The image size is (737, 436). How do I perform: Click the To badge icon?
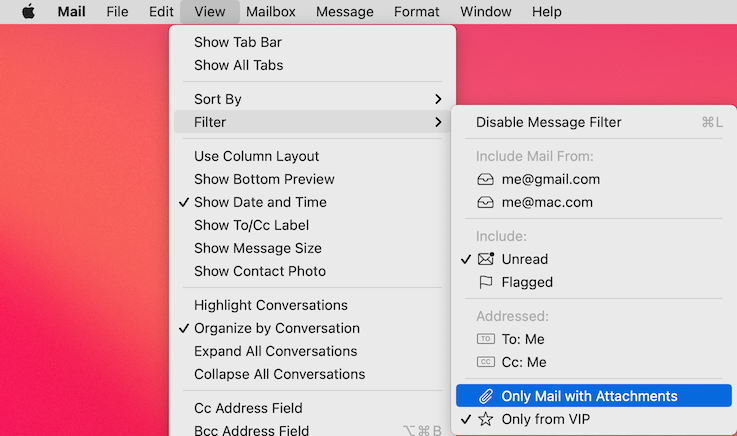[x=486, y=339]
